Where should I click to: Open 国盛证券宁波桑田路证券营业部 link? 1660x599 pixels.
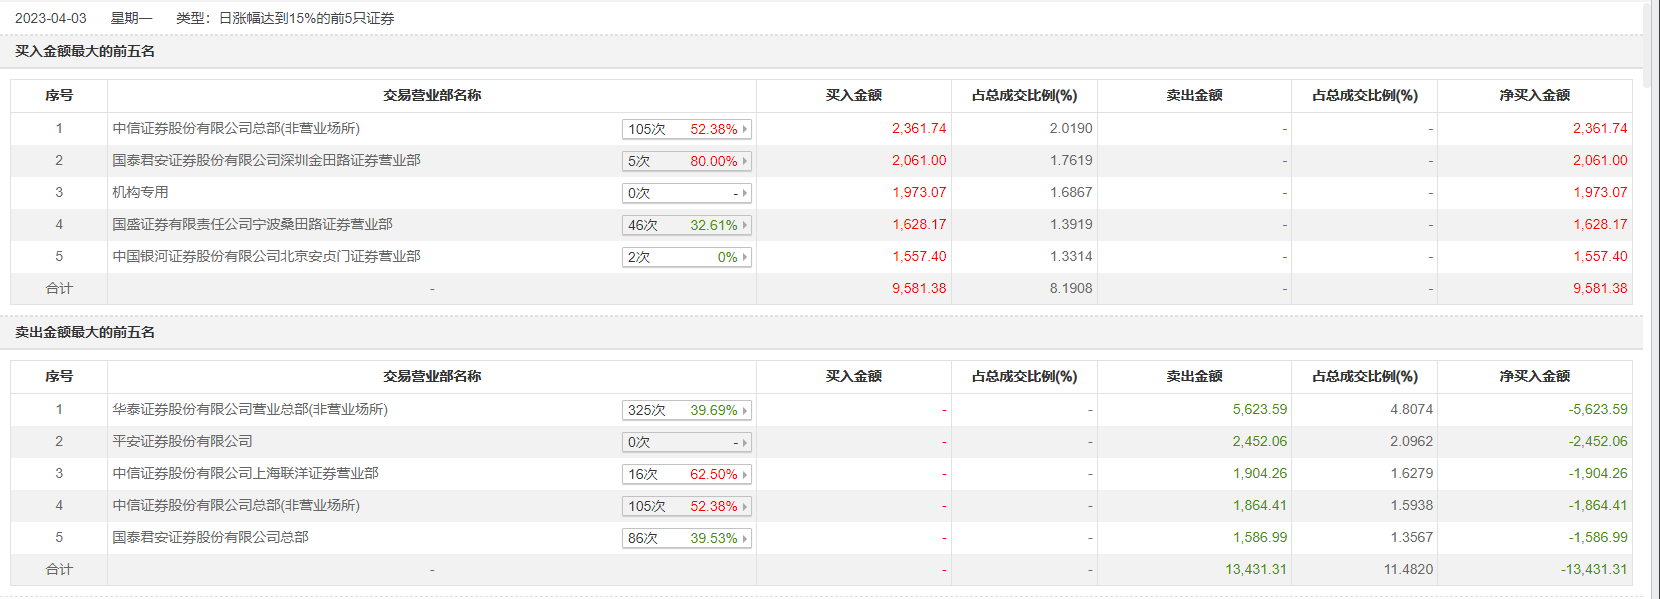[252, 224]
